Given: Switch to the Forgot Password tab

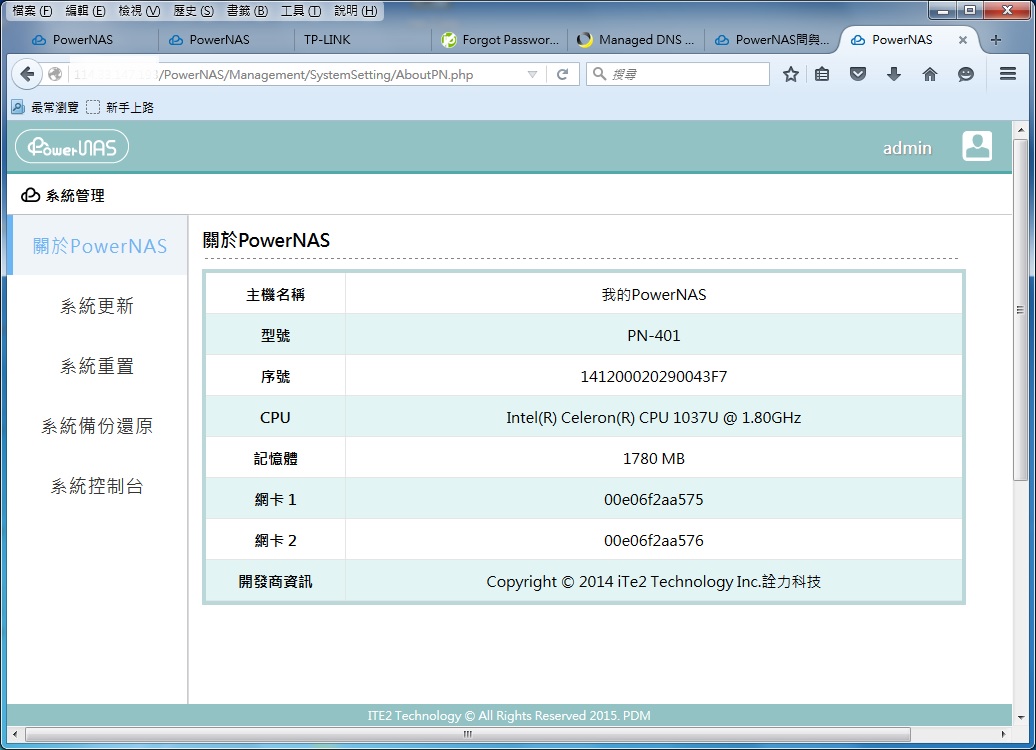Looking at the screenshot, I should pos(500,40).
